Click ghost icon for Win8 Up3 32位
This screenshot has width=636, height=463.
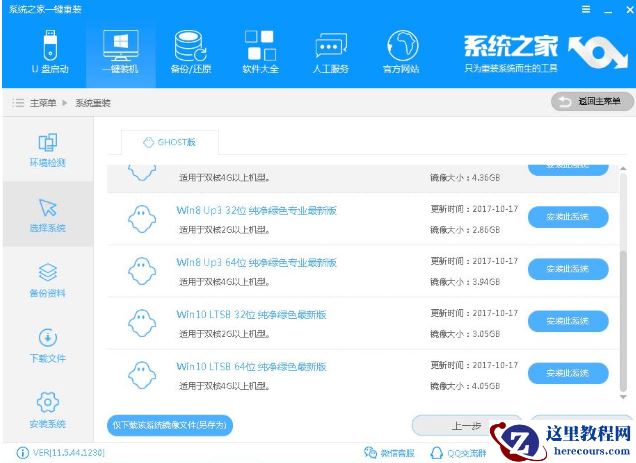(142, 219)
